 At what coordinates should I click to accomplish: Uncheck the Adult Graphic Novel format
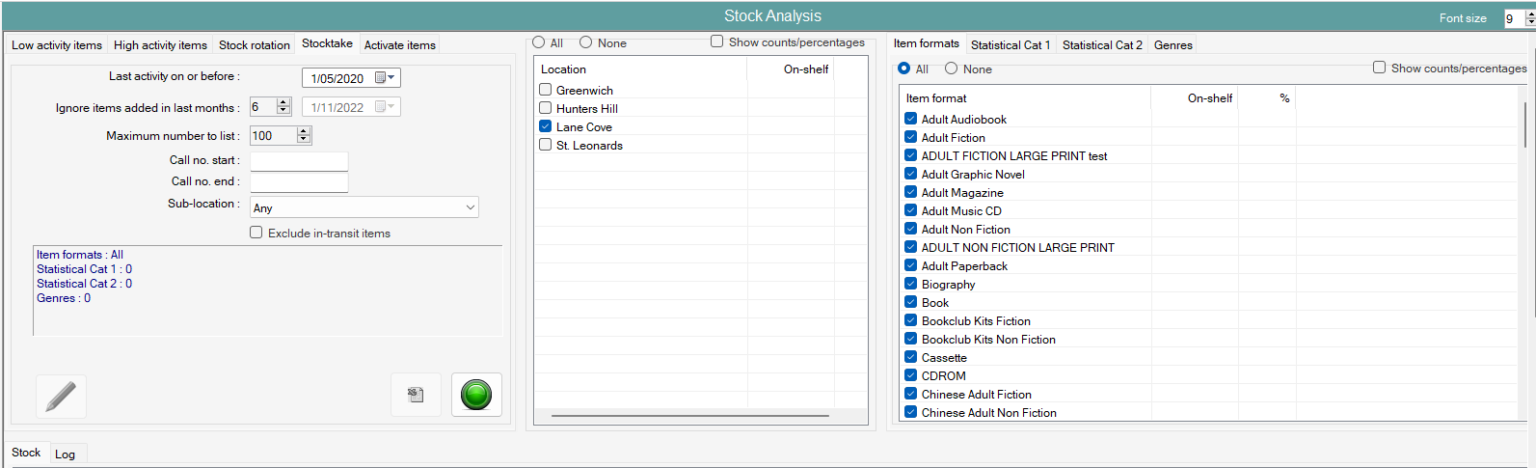tap(911, 174)
